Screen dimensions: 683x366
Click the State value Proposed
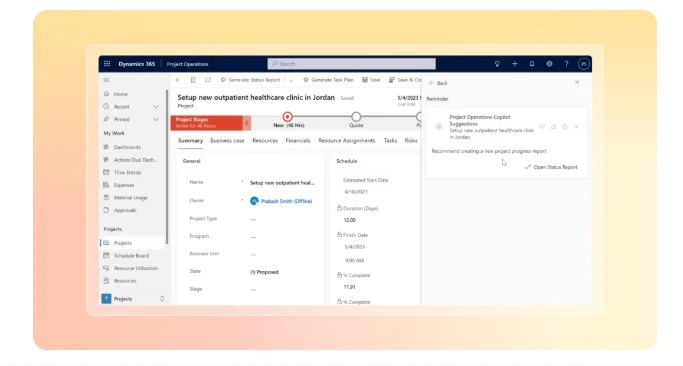(264, 272)
